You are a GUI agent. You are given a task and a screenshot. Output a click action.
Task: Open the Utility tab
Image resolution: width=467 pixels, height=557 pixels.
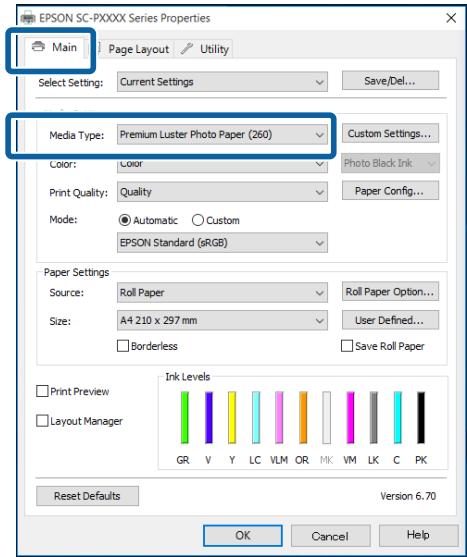point(205,49)
